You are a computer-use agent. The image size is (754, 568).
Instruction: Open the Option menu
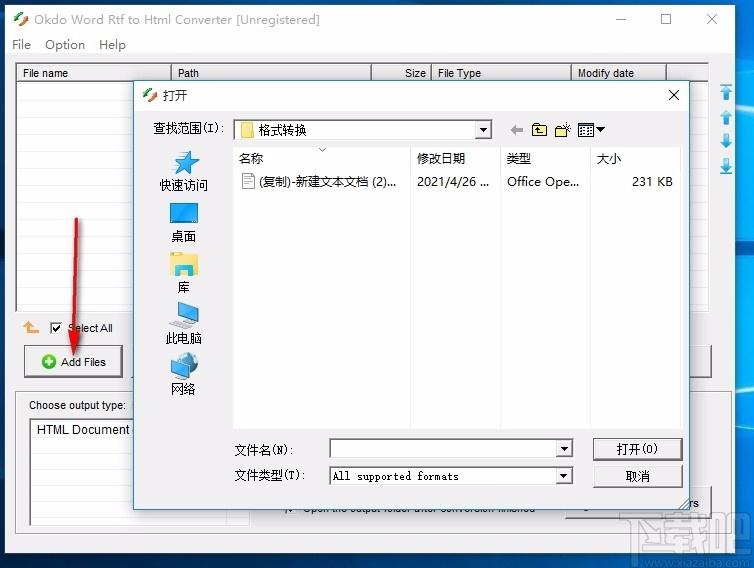tap(65, 45)
